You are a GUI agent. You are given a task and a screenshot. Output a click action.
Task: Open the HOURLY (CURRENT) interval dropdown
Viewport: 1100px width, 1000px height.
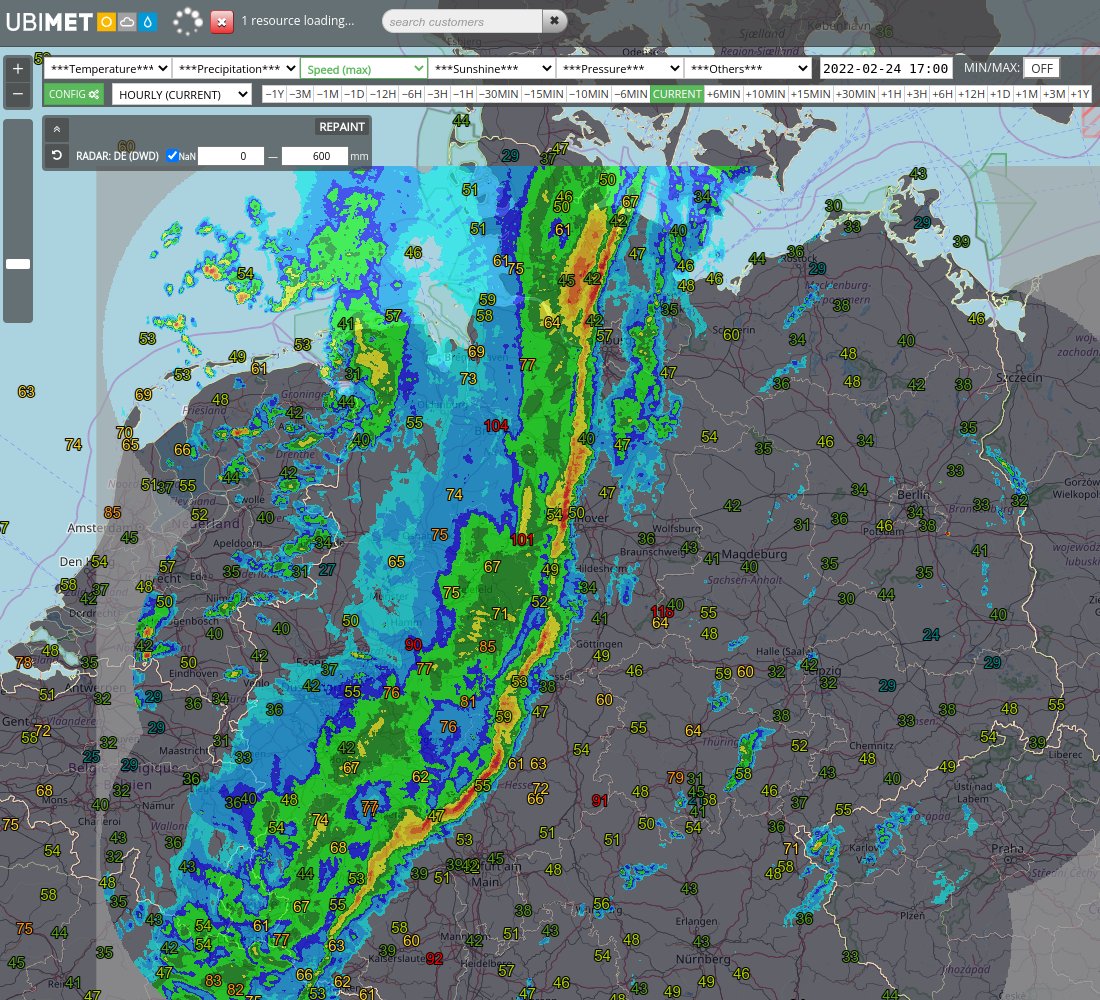[182, 94]
